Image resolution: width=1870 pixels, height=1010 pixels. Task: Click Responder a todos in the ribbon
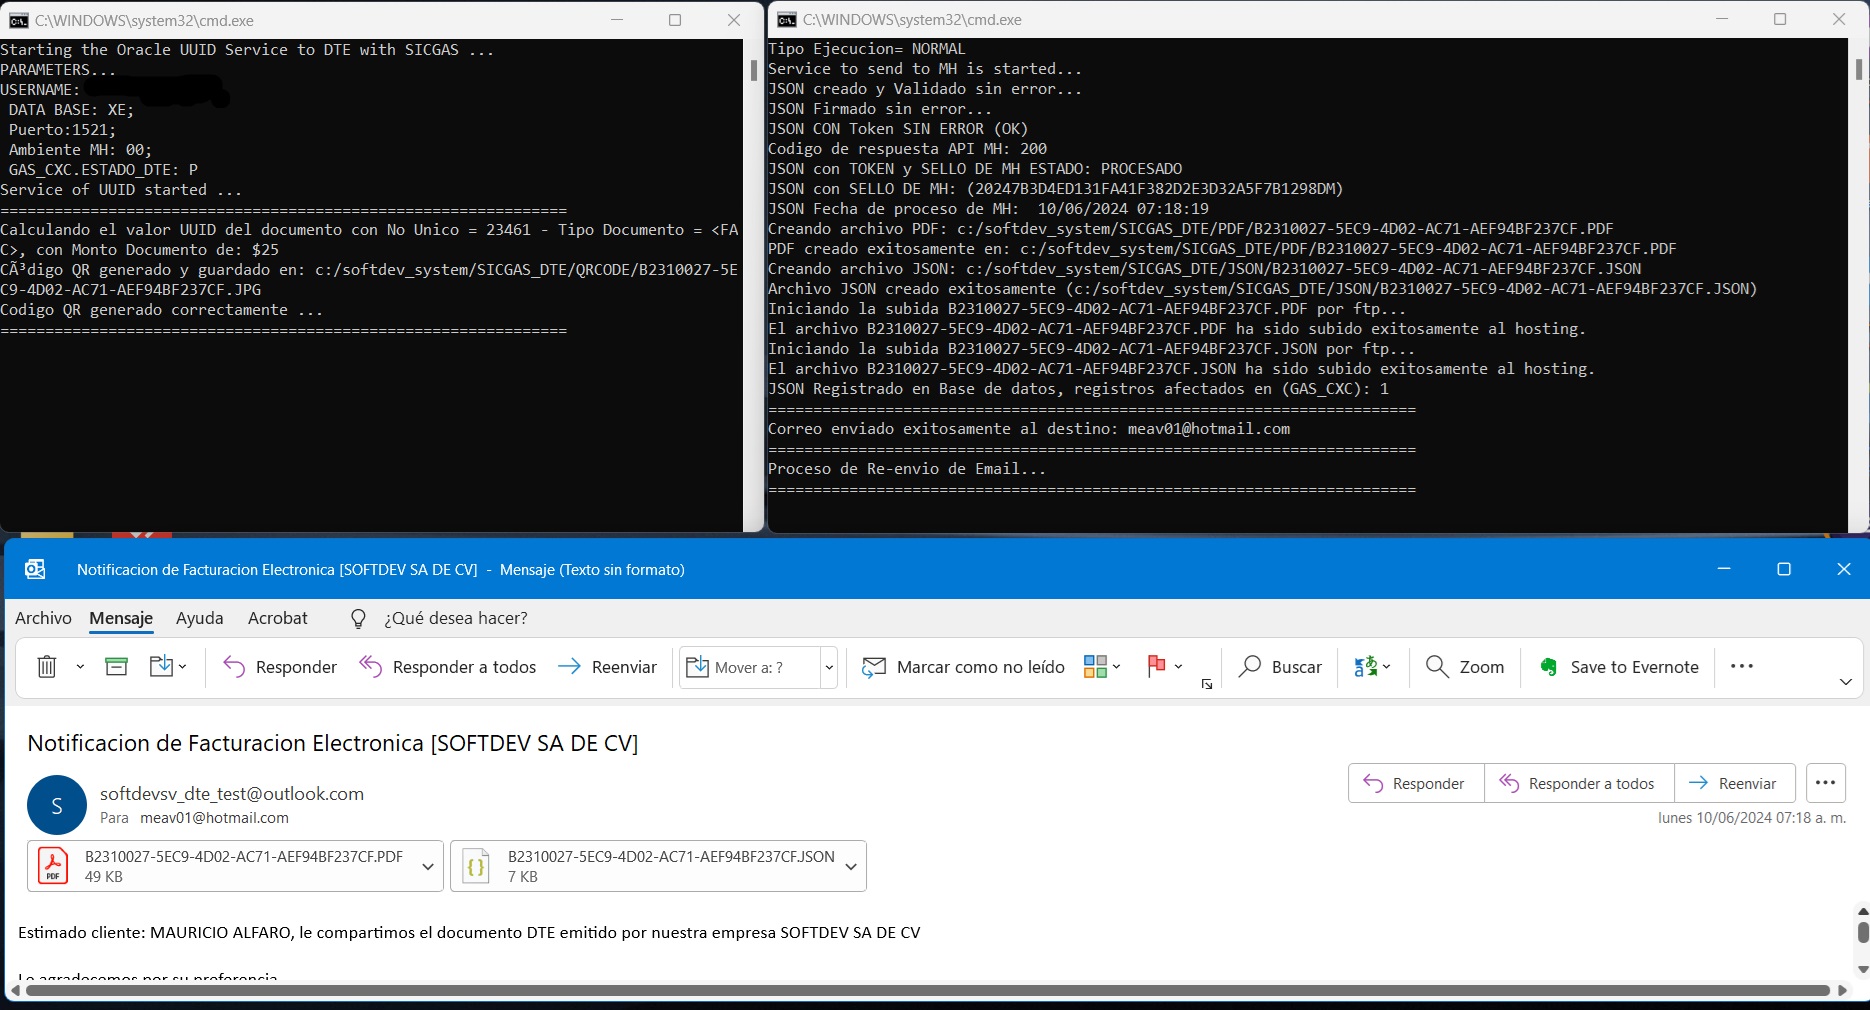[x=448, y=667]
